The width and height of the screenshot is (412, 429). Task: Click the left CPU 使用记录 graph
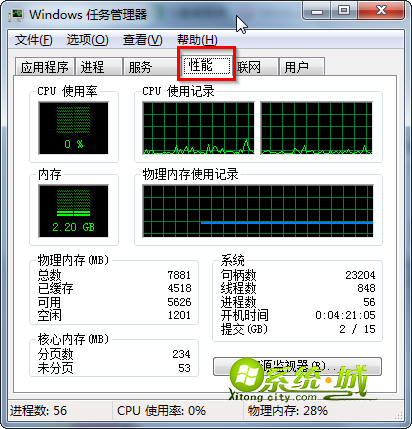(198, 128)
